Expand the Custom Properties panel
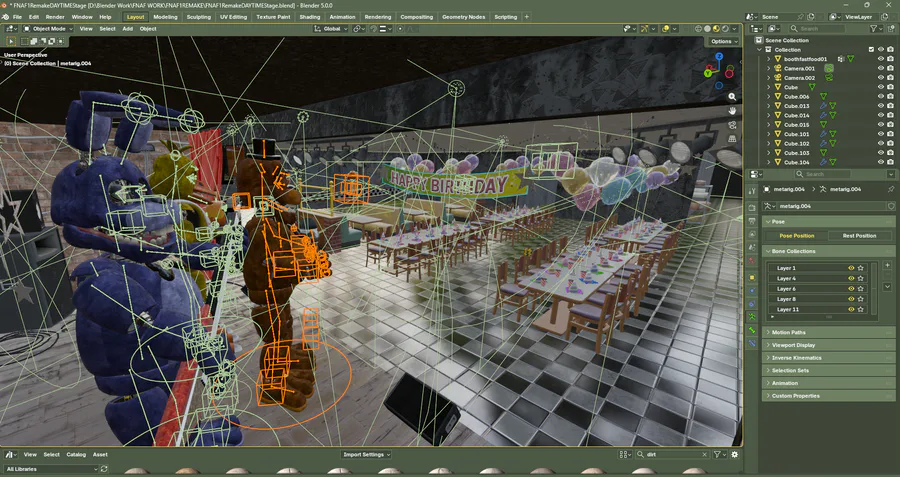 (829, 396)
